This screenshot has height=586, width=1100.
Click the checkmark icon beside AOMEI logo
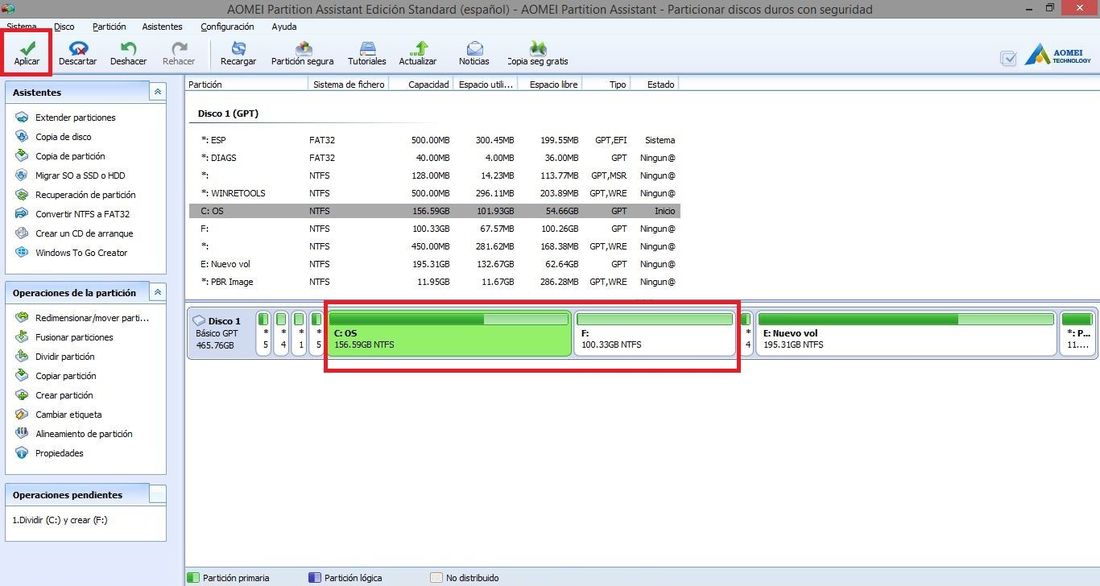[x=1008, y=58]
